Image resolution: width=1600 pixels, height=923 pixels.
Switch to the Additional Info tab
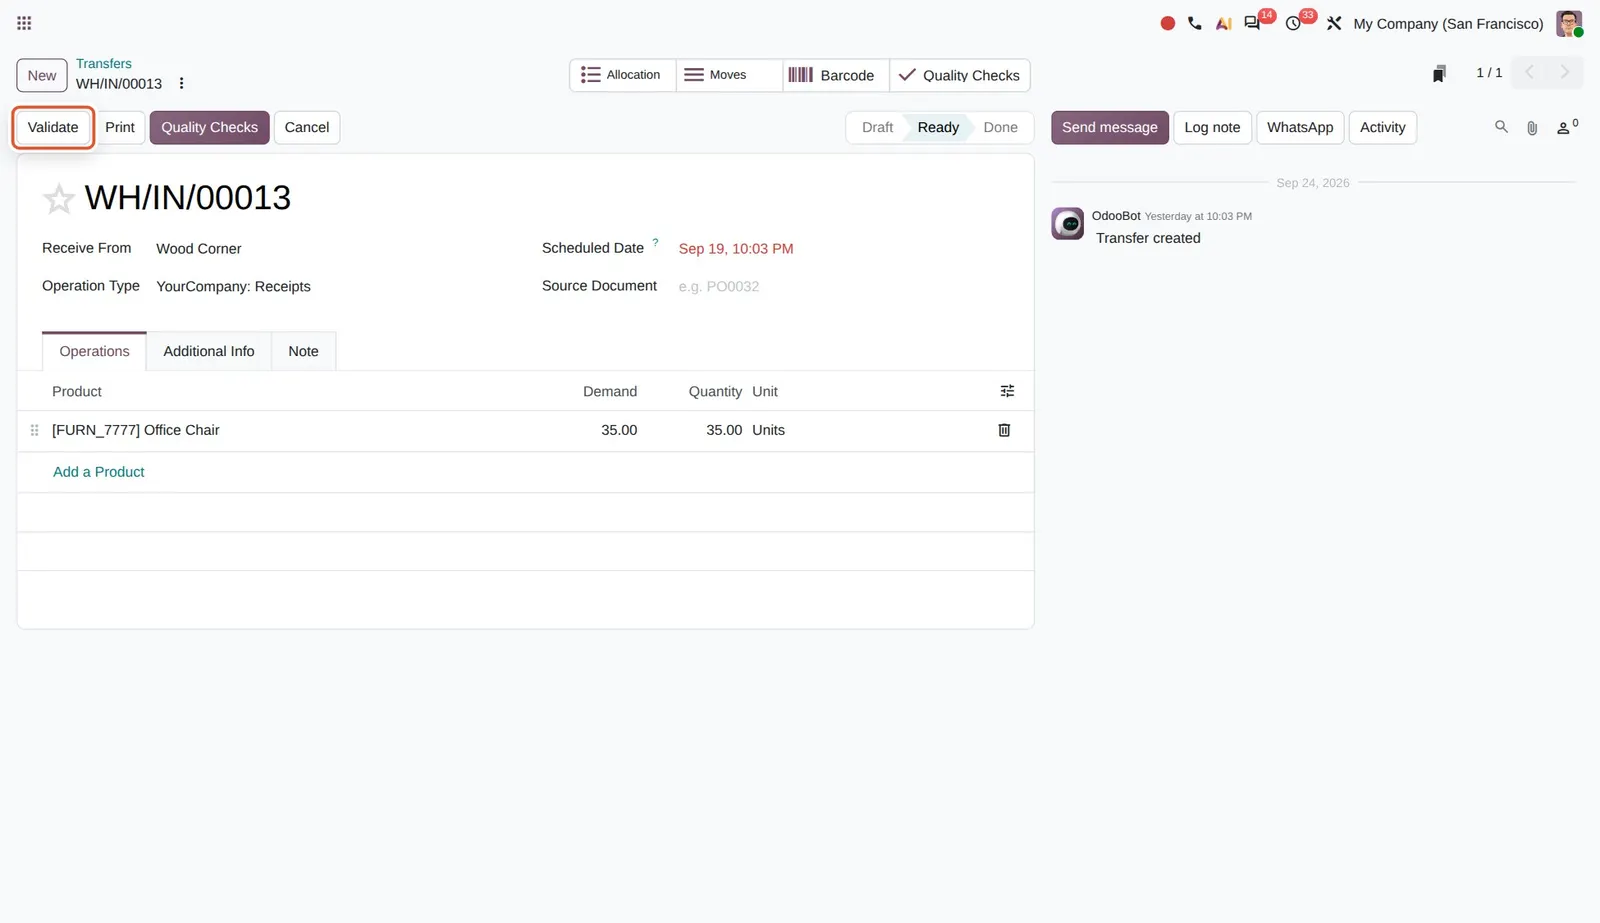click(x=209, y=351)
